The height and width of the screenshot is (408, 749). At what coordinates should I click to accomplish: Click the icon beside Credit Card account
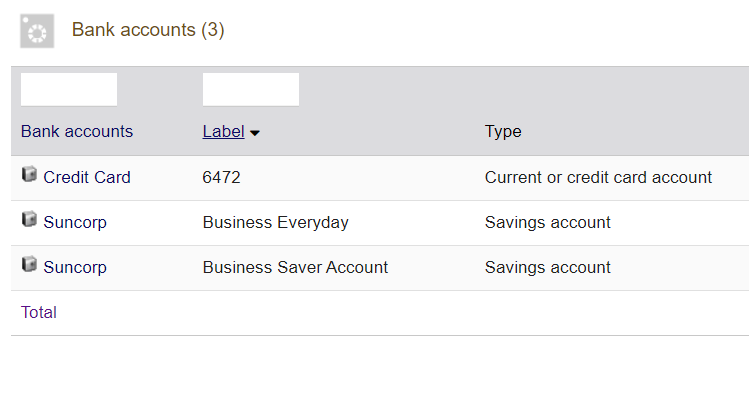pos(29,176)
